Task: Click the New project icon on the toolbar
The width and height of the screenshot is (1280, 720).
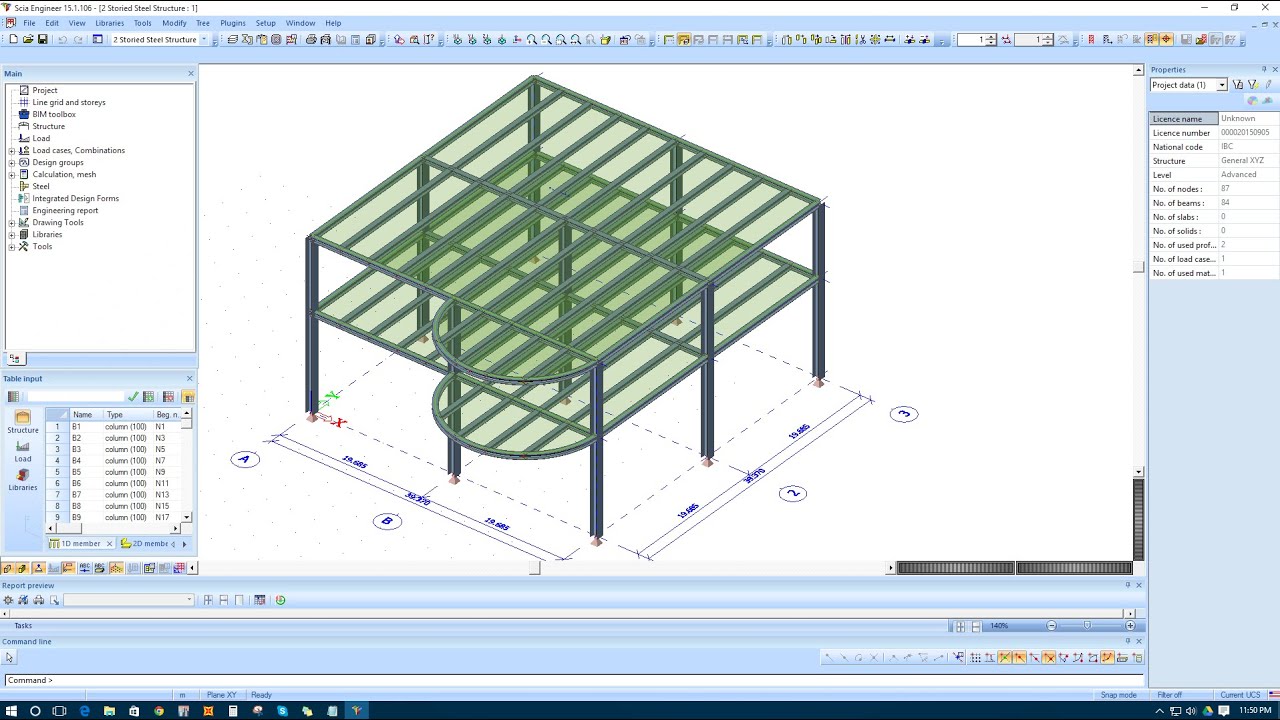Action: (x=14, y=40)
